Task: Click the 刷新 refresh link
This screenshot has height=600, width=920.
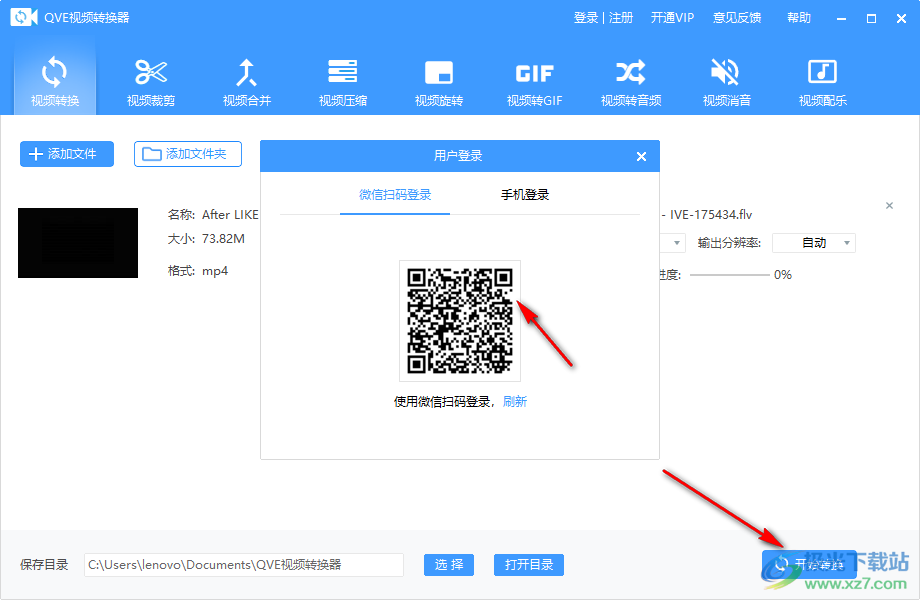Action: pyautogui.click(x=515, y=401)
